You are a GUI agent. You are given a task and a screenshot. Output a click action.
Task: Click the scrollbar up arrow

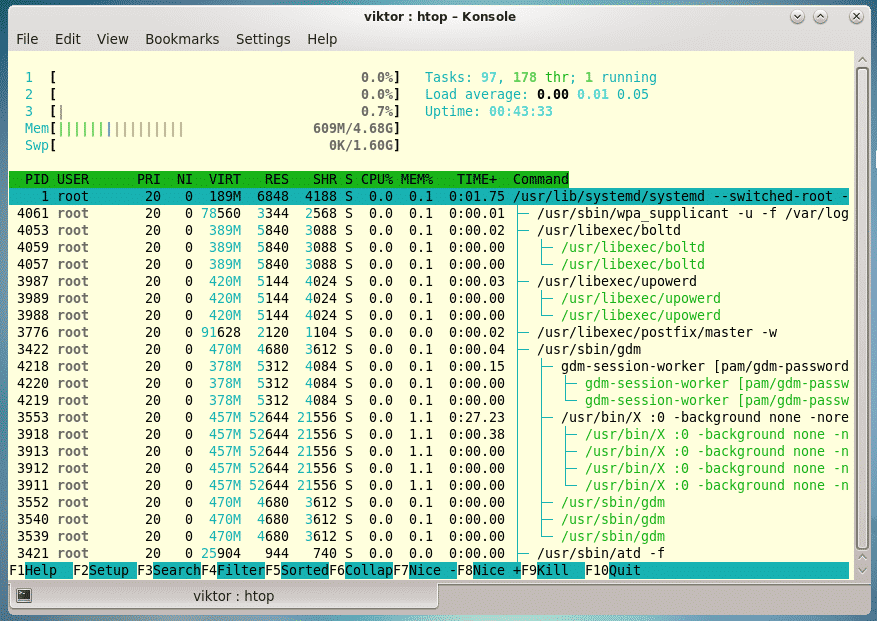(862, 60)
